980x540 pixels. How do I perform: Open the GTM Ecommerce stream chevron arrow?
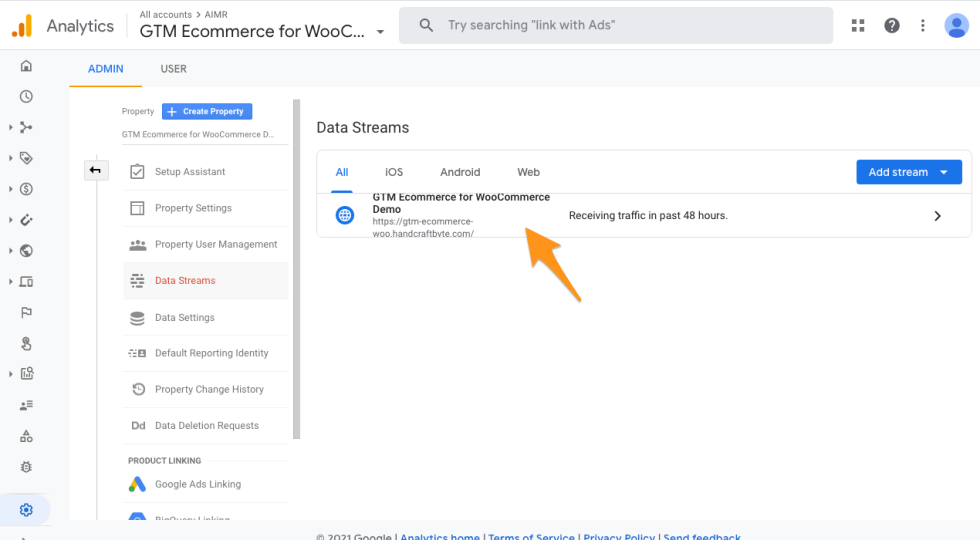(x=937, y=215)
